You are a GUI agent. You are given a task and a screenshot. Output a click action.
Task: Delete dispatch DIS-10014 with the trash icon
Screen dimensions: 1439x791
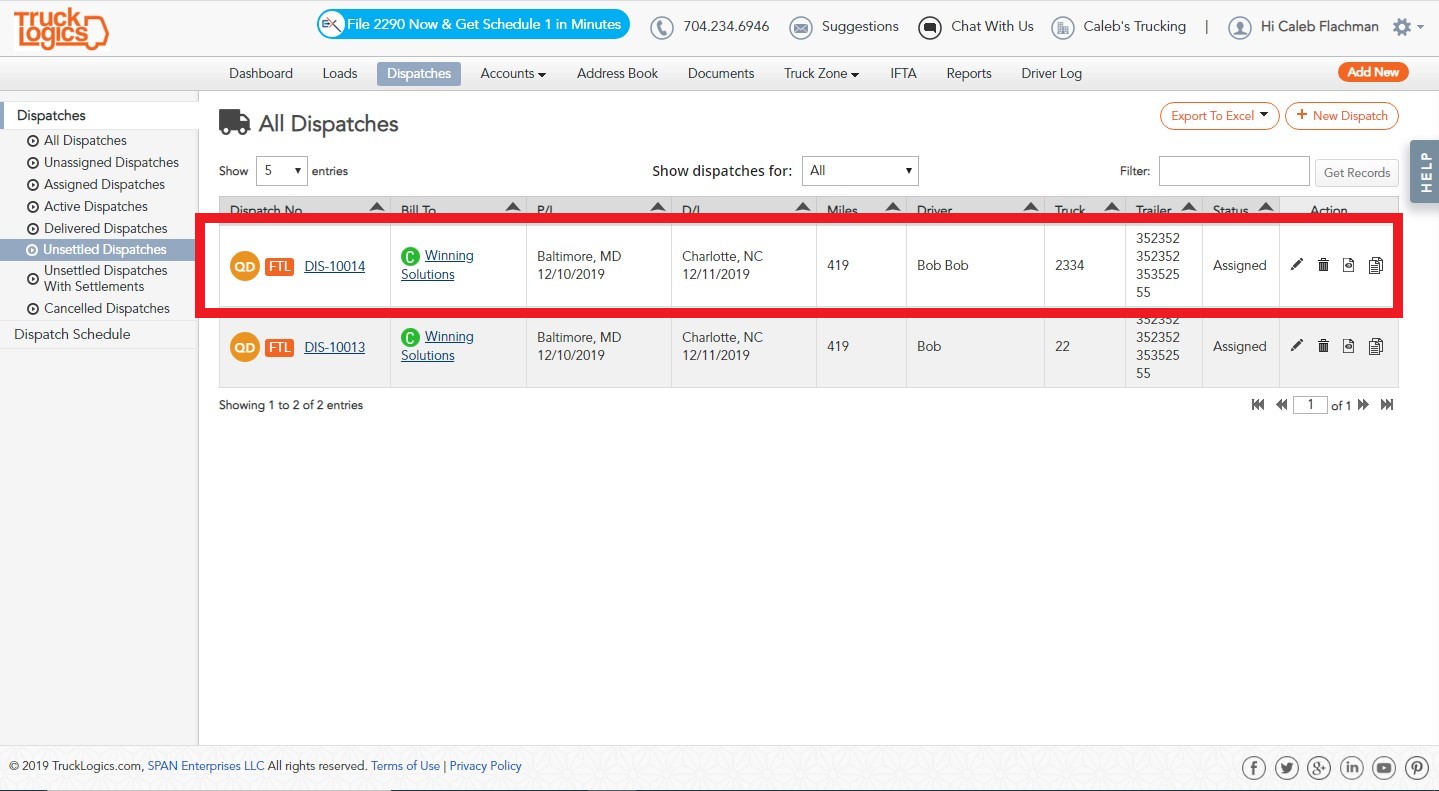coord(1323,265)
